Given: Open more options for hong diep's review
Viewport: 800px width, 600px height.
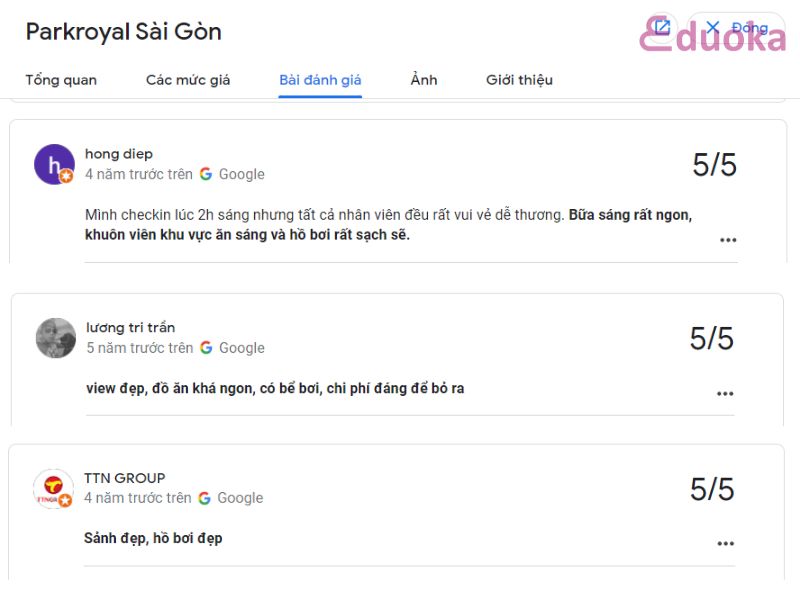Looking at the screenshot, I should 728,240.
